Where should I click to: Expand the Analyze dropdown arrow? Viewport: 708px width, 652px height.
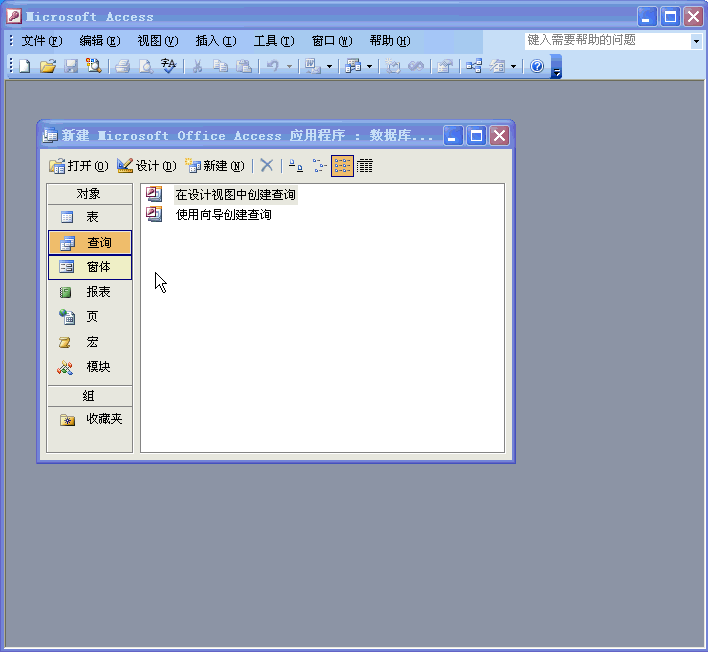[369, 67]
